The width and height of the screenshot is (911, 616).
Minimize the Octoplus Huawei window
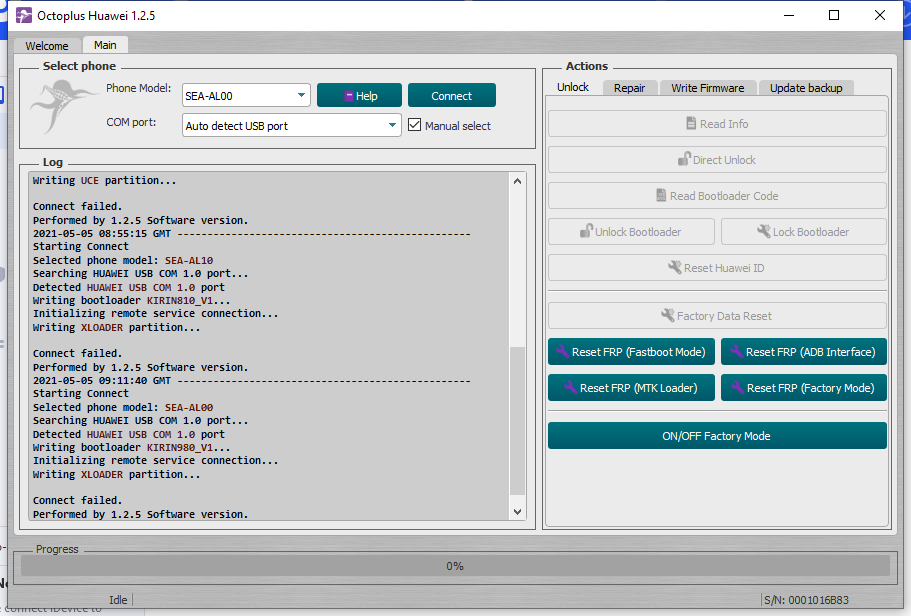click(788, 15)
